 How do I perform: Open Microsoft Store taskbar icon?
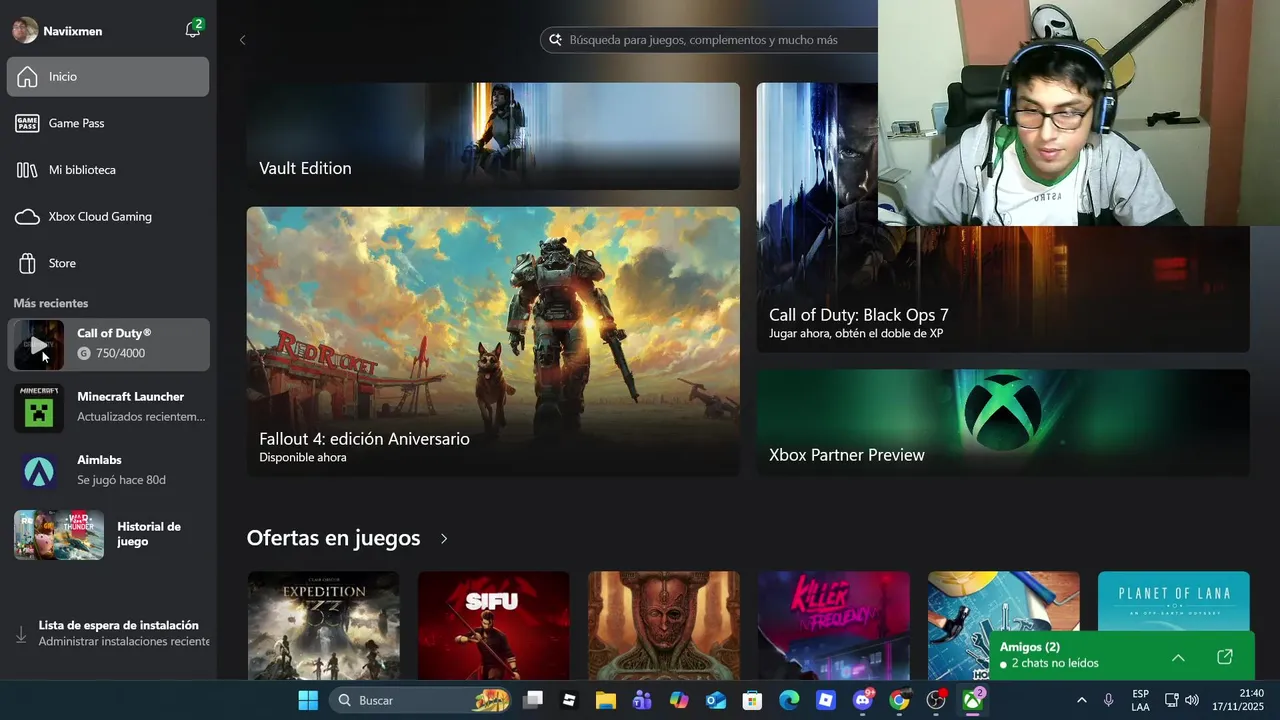click(752, 700)
